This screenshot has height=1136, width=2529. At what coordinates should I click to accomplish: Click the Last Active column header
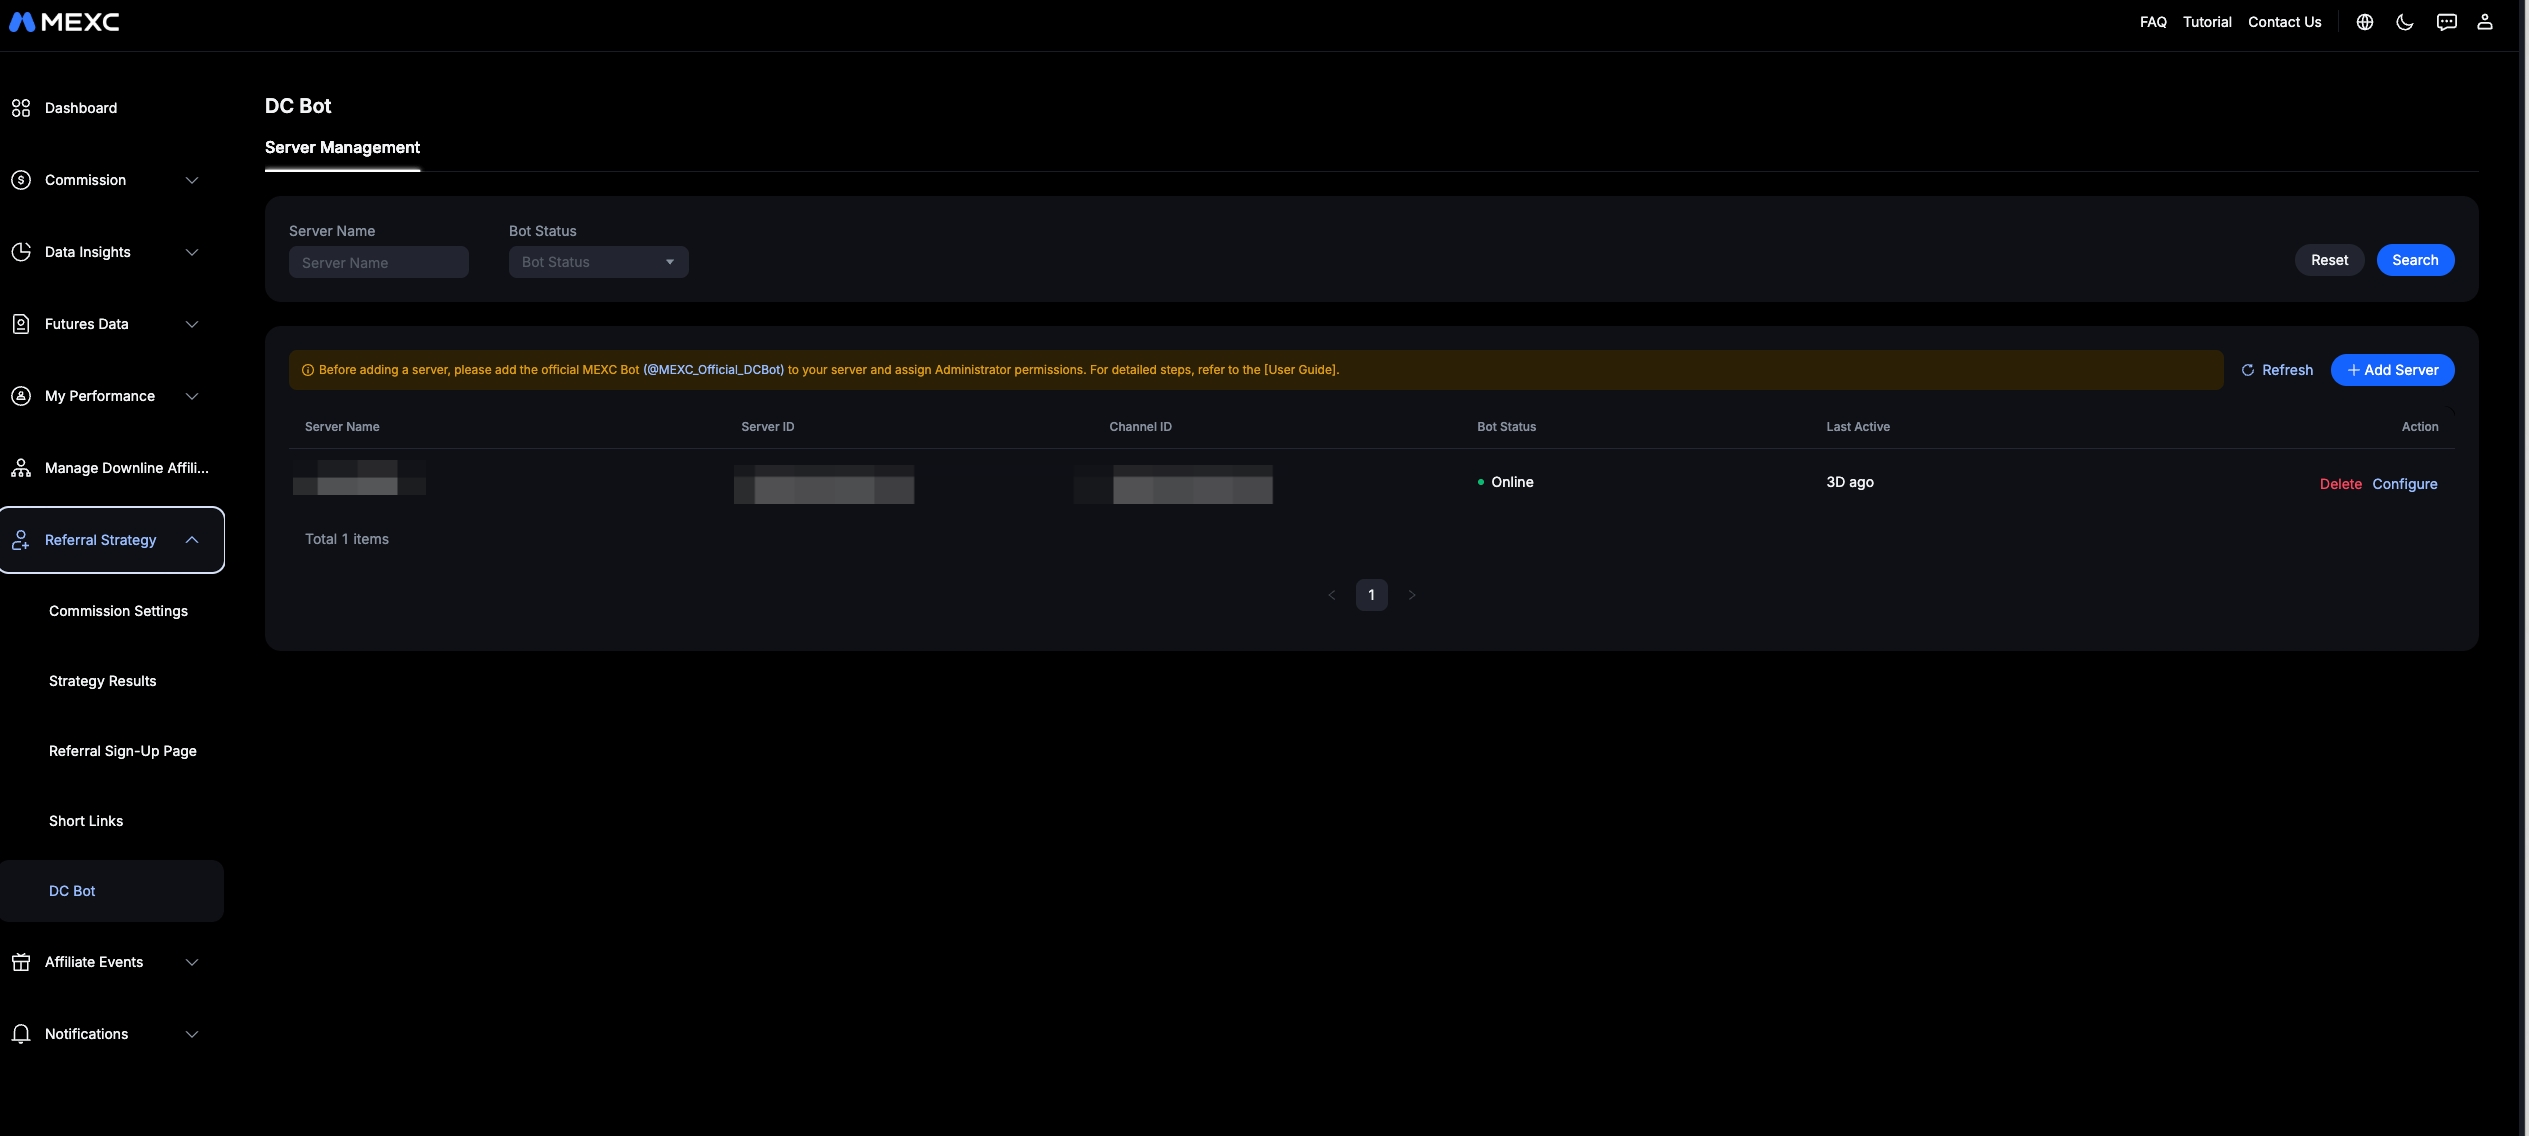click(1858, 427)
